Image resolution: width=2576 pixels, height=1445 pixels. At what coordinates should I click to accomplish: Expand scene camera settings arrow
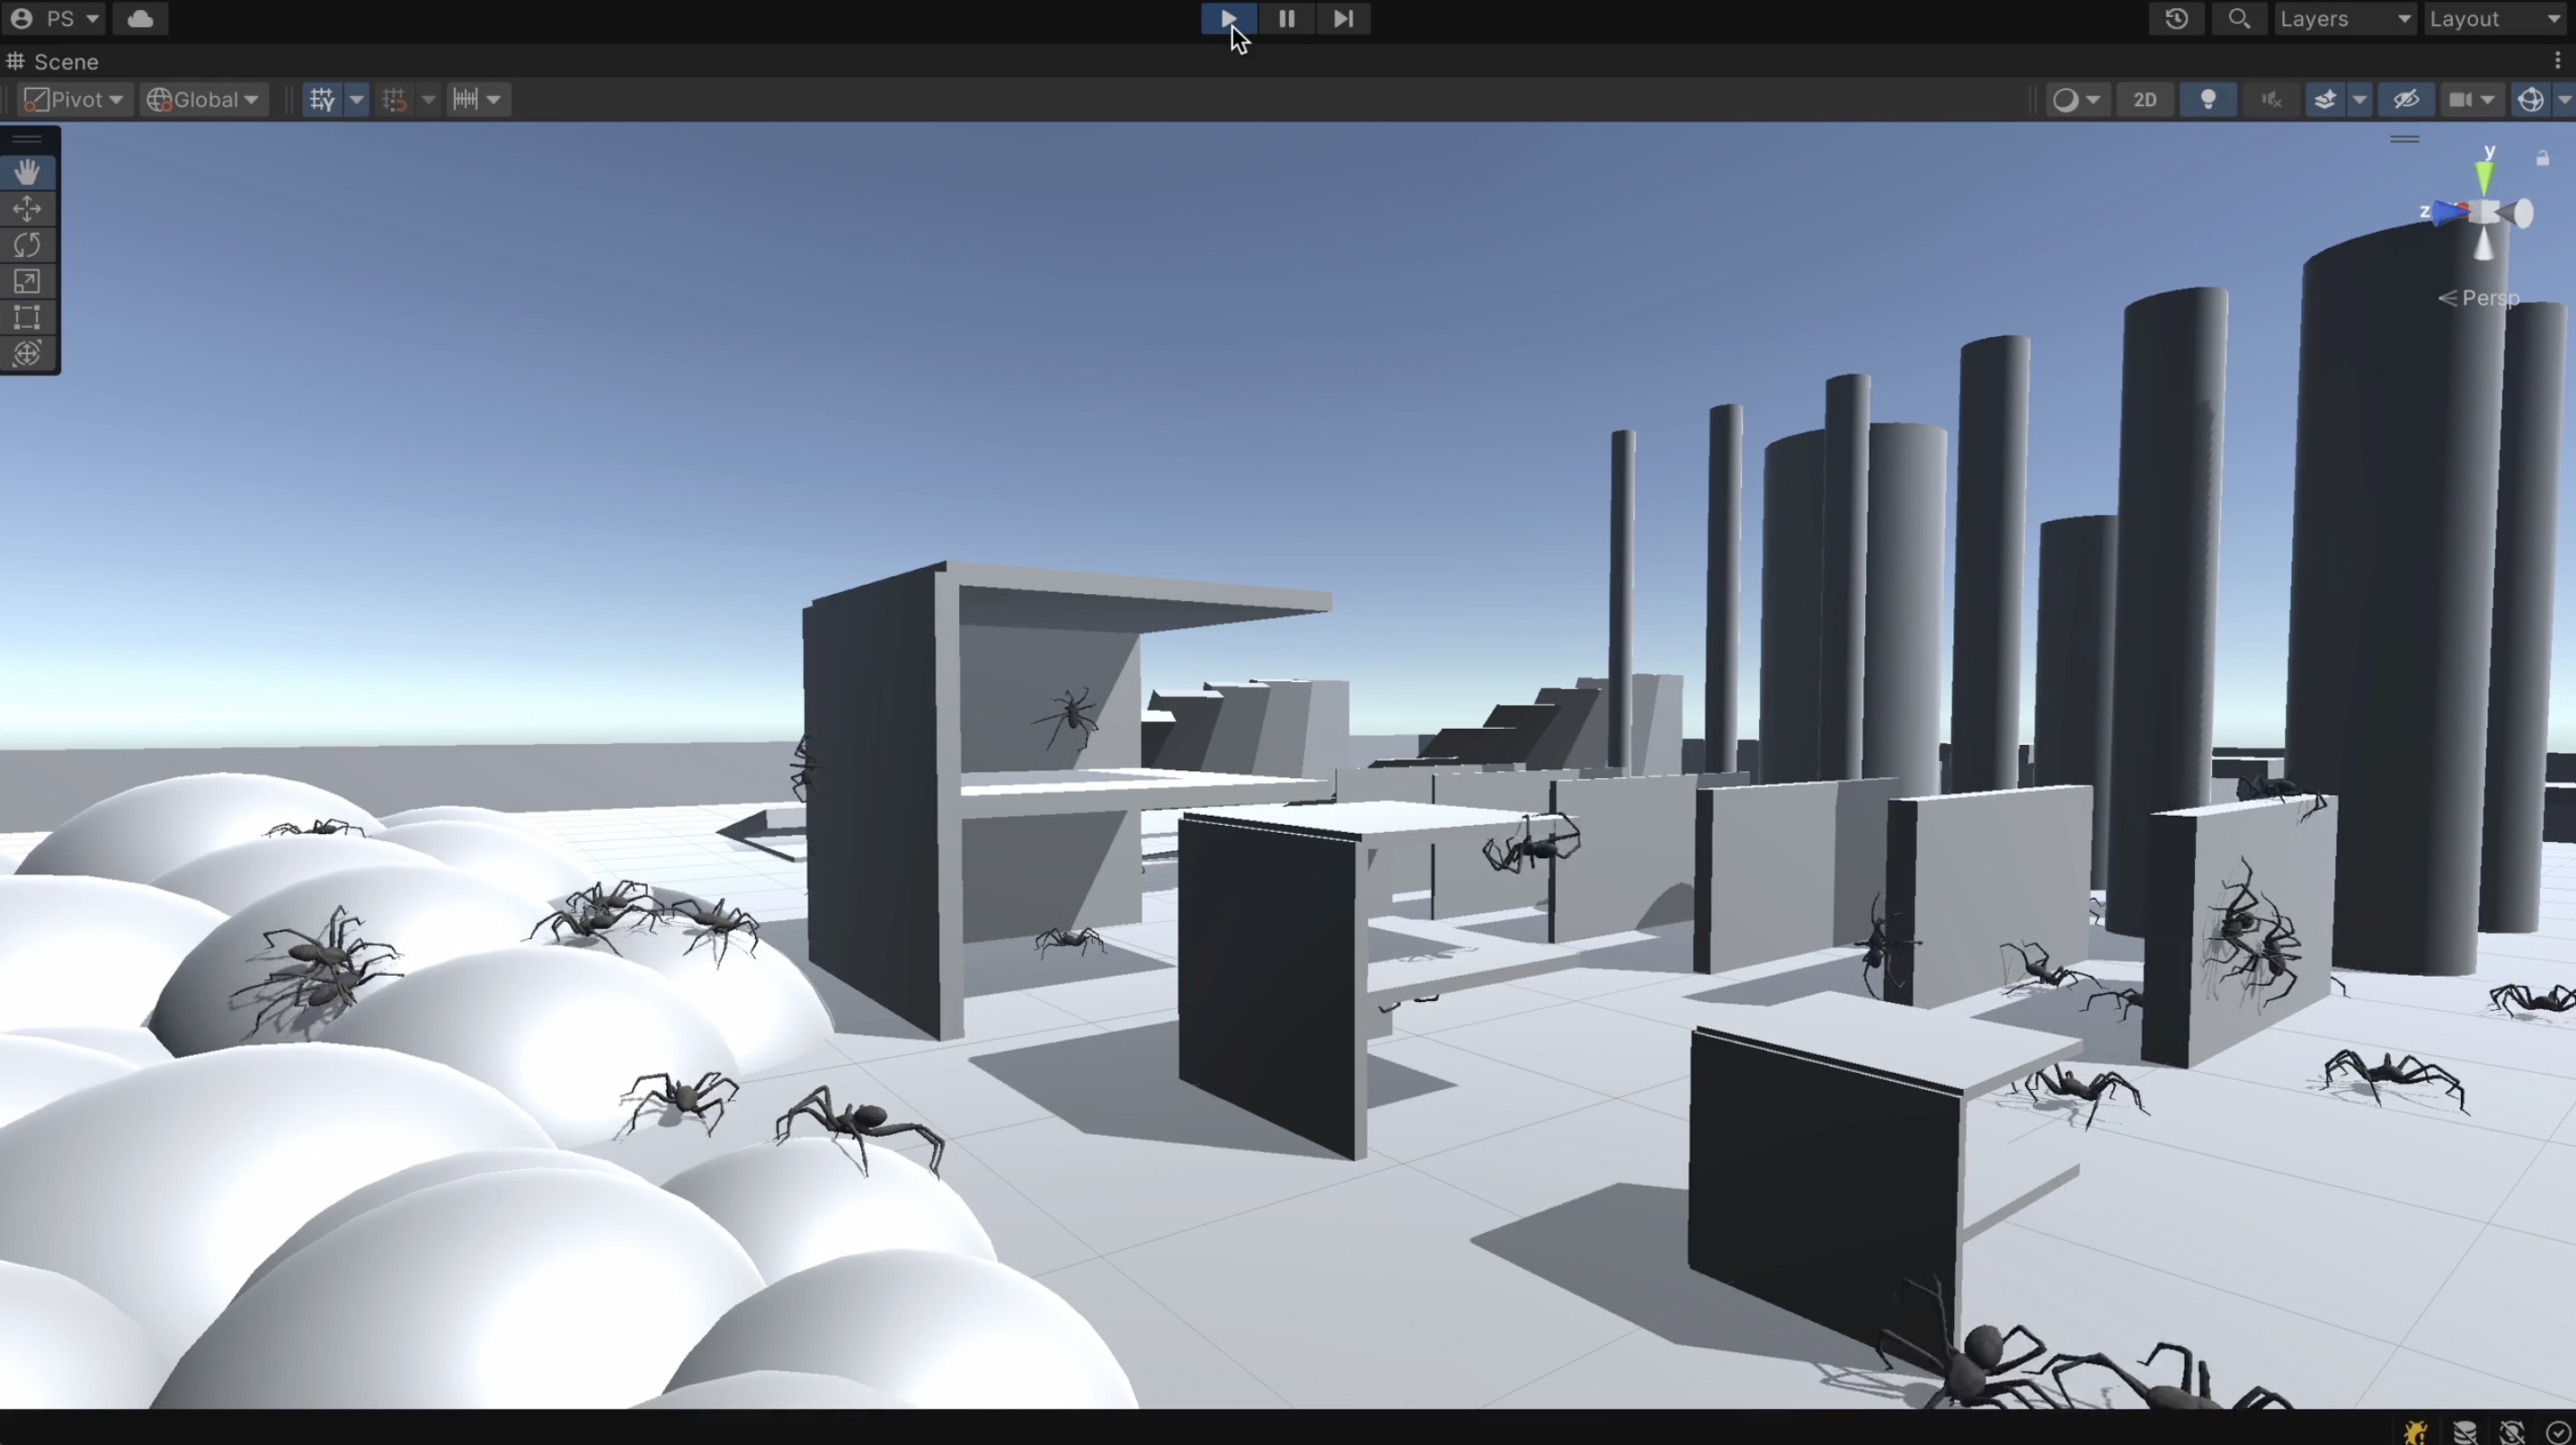tap(2487, 99)
